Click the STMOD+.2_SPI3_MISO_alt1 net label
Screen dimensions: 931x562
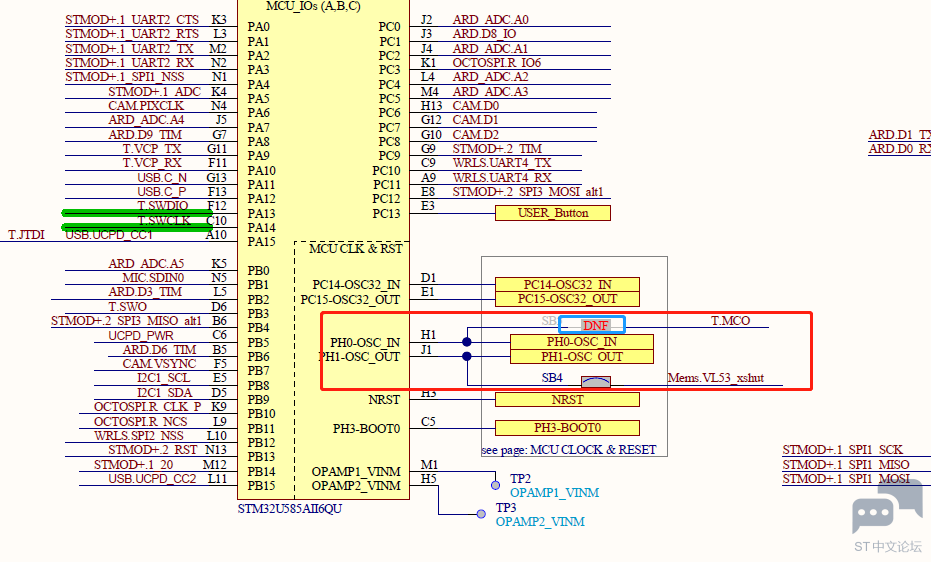[126, 321]
